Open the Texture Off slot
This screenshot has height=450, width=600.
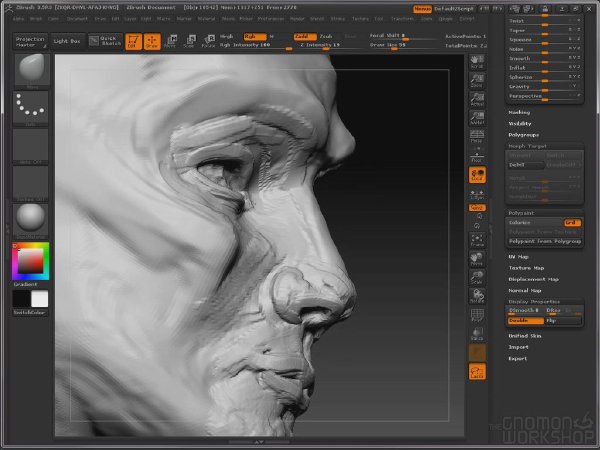pyautogui.click(x=31, y=184)
